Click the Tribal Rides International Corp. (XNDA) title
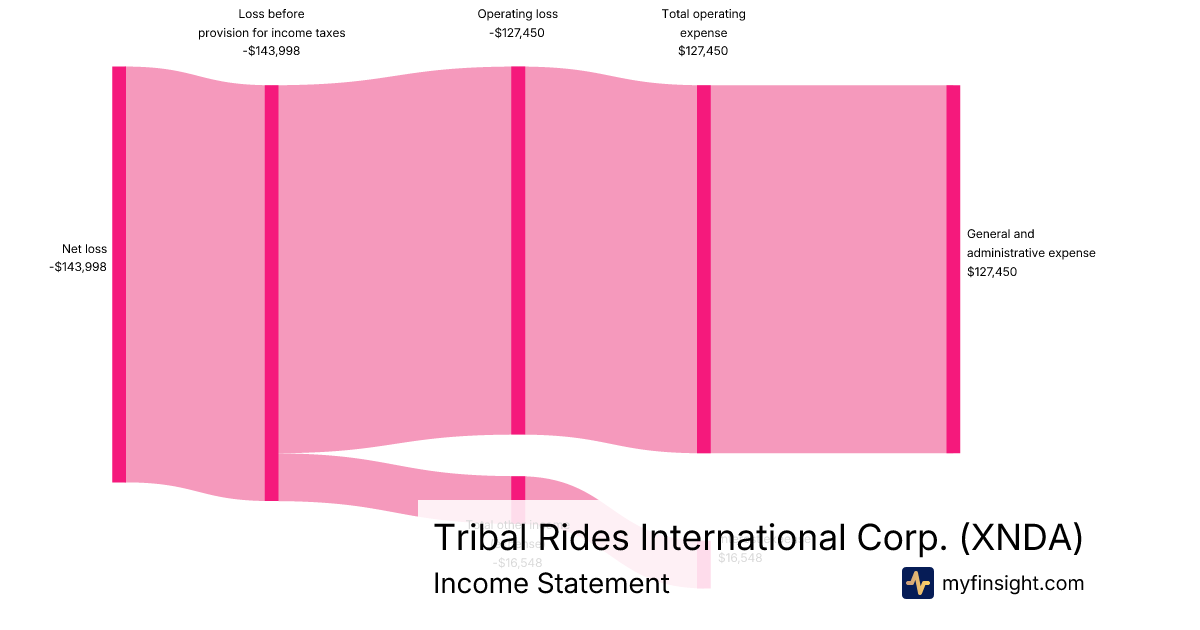The image size is (1200, 630). click(x=758, y=538)
